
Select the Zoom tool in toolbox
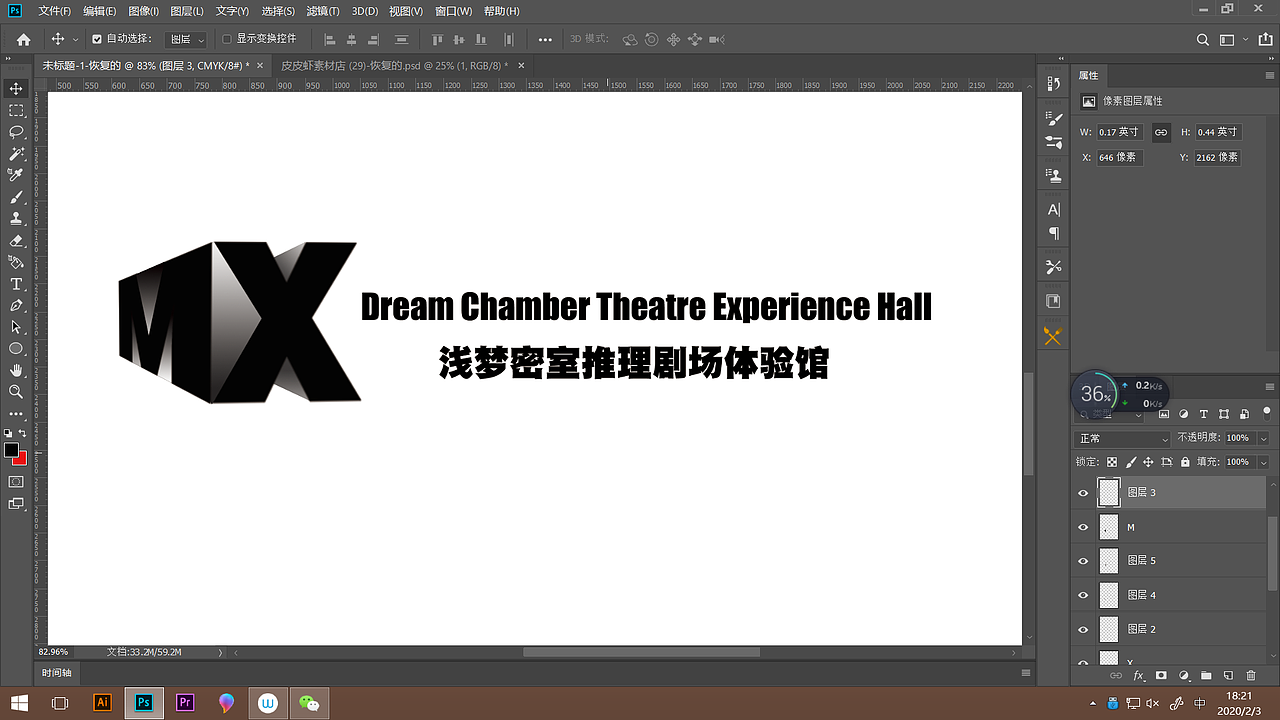(x=16, y=392)
